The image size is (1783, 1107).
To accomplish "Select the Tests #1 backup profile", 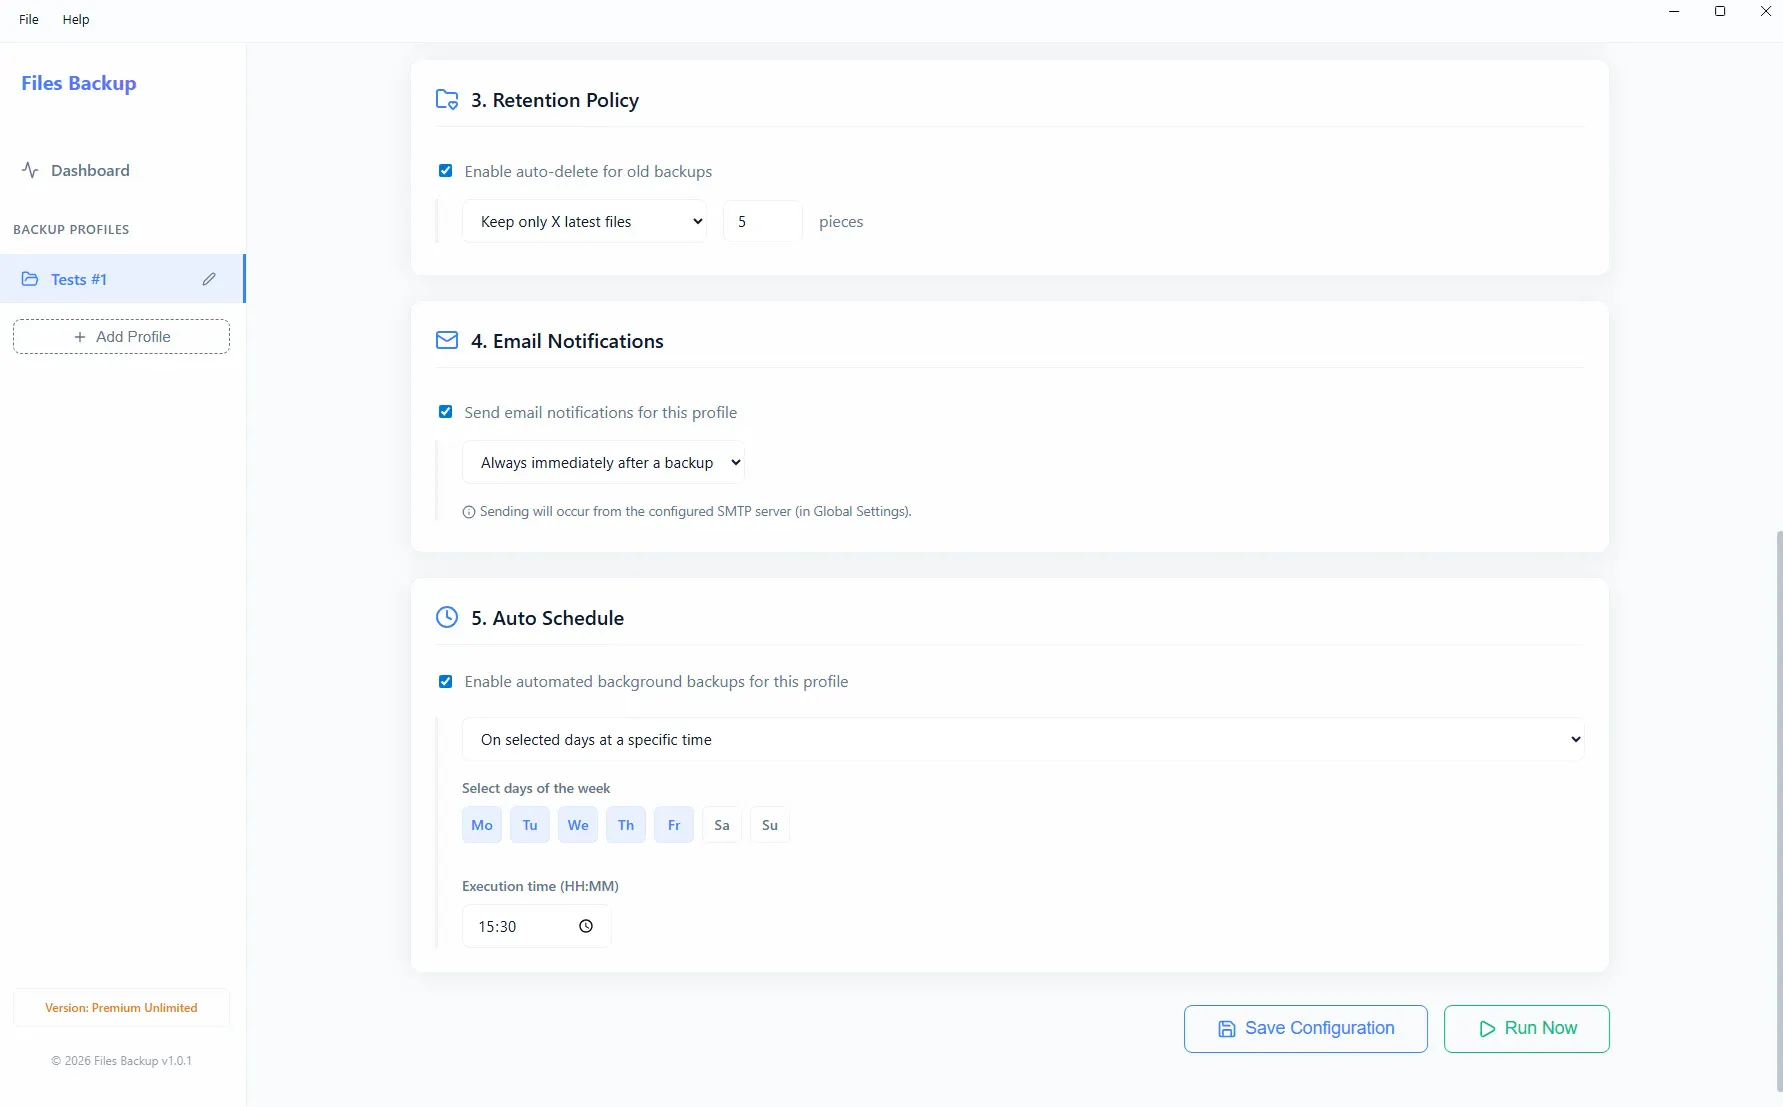I will (122, 279).
